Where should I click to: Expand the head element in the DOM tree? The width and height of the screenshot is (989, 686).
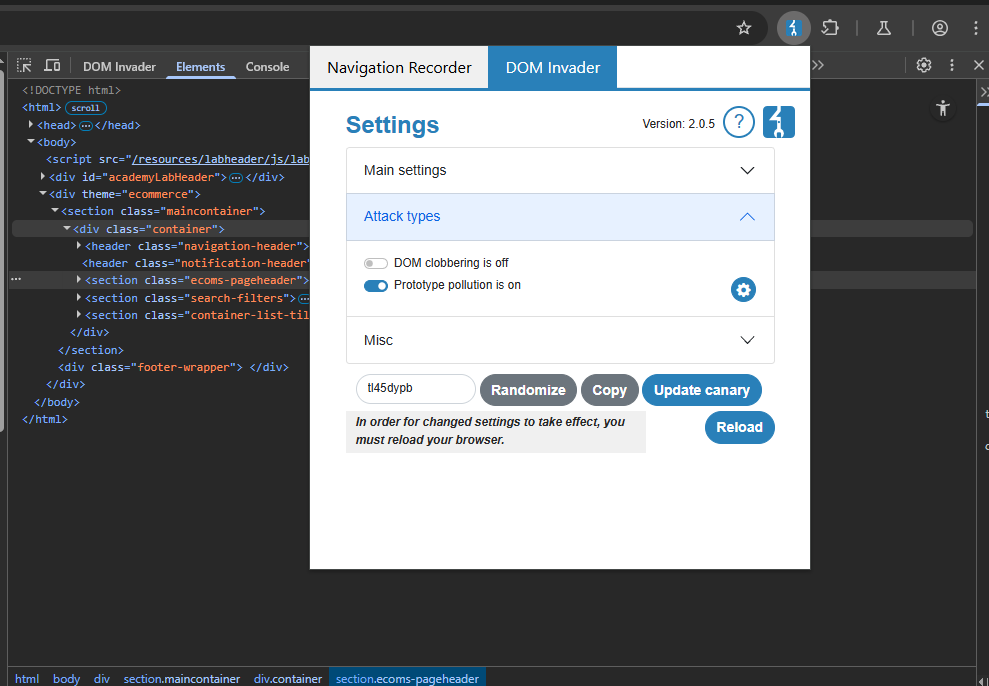click(x=31, y=125)
